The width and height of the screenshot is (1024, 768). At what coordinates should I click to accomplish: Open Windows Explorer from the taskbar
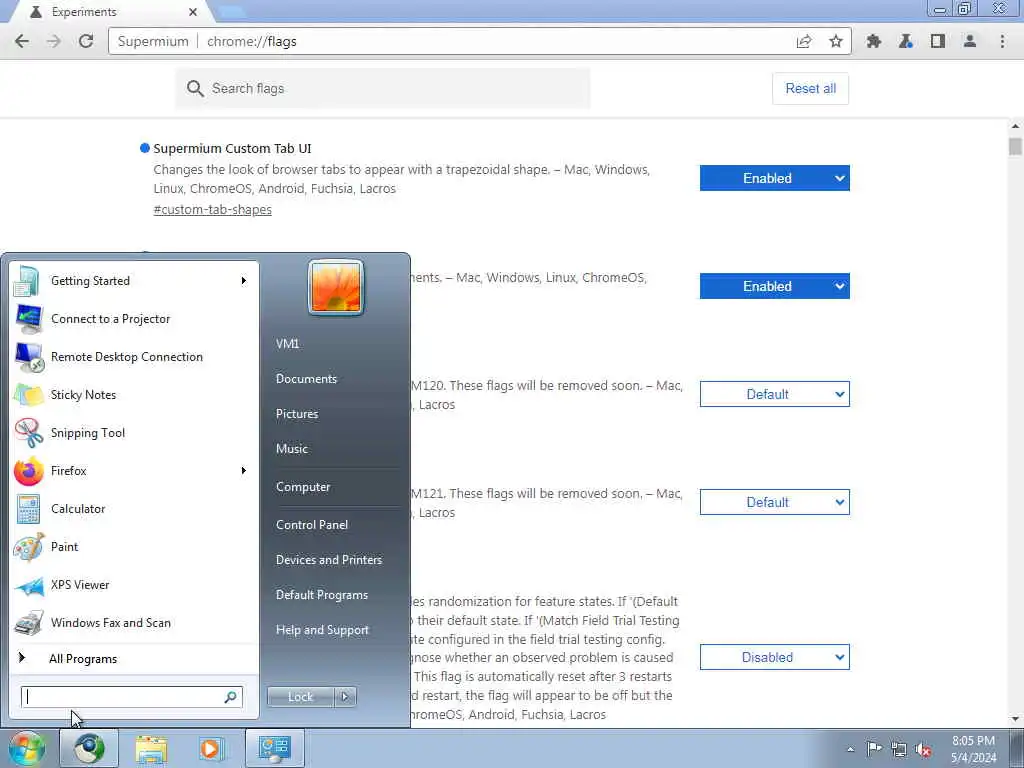[x=152, y=748]
